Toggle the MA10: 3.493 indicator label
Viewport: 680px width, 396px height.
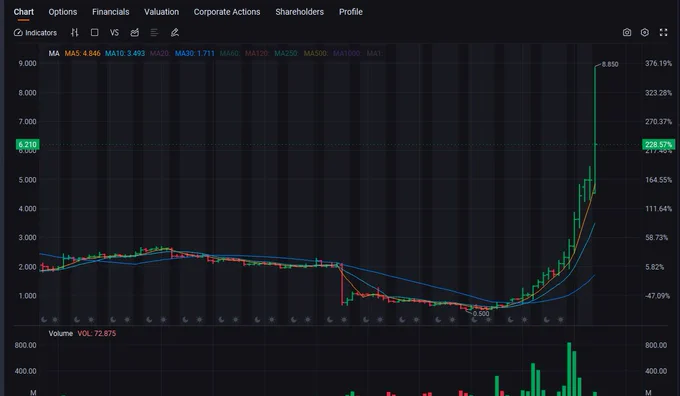click(125, 53)
